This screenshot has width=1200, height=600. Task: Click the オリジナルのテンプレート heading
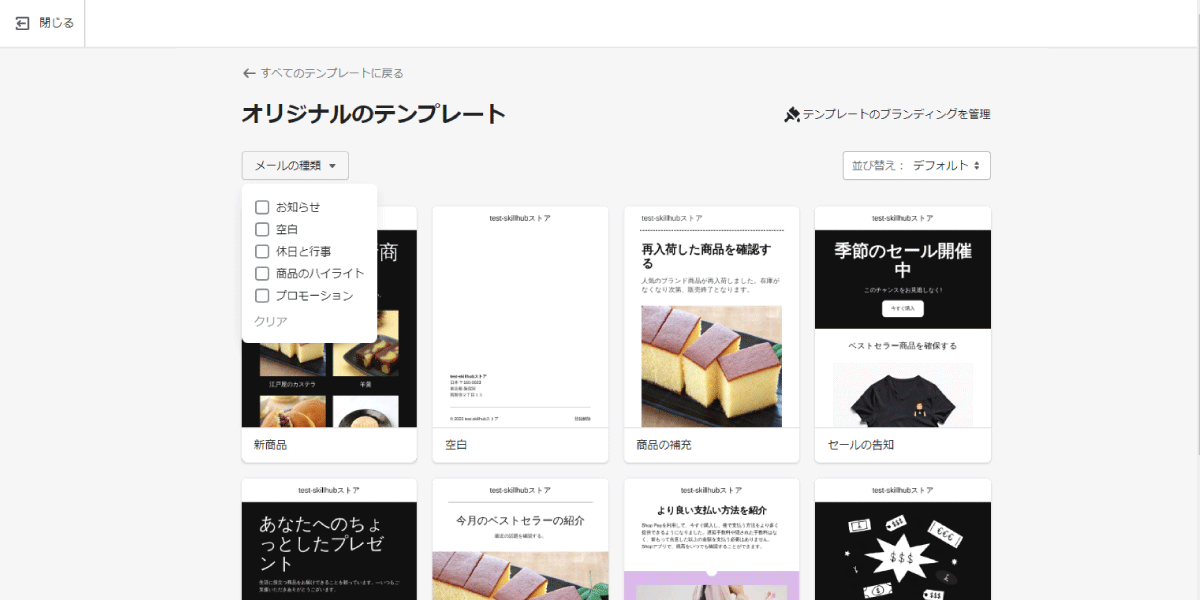[x=374, y=114]
